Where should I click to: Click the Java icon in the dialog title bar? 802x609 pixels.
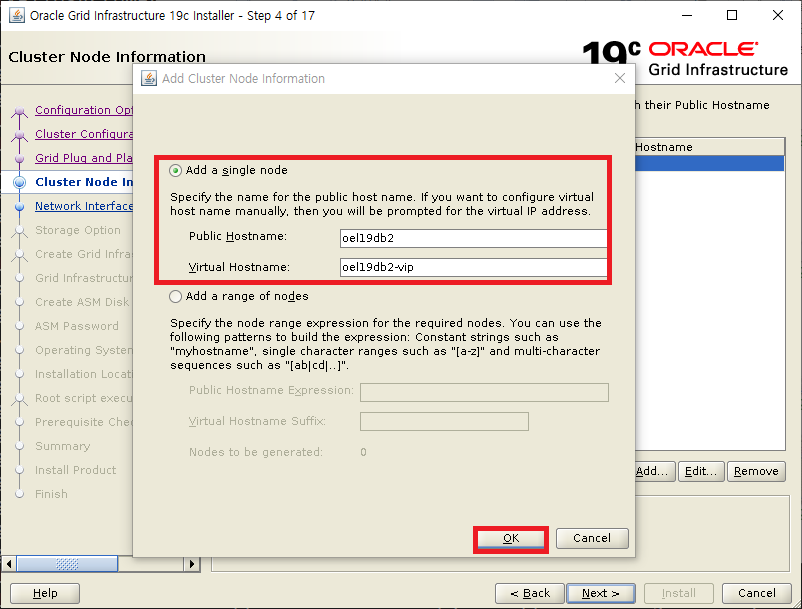(x=149, y=78)
